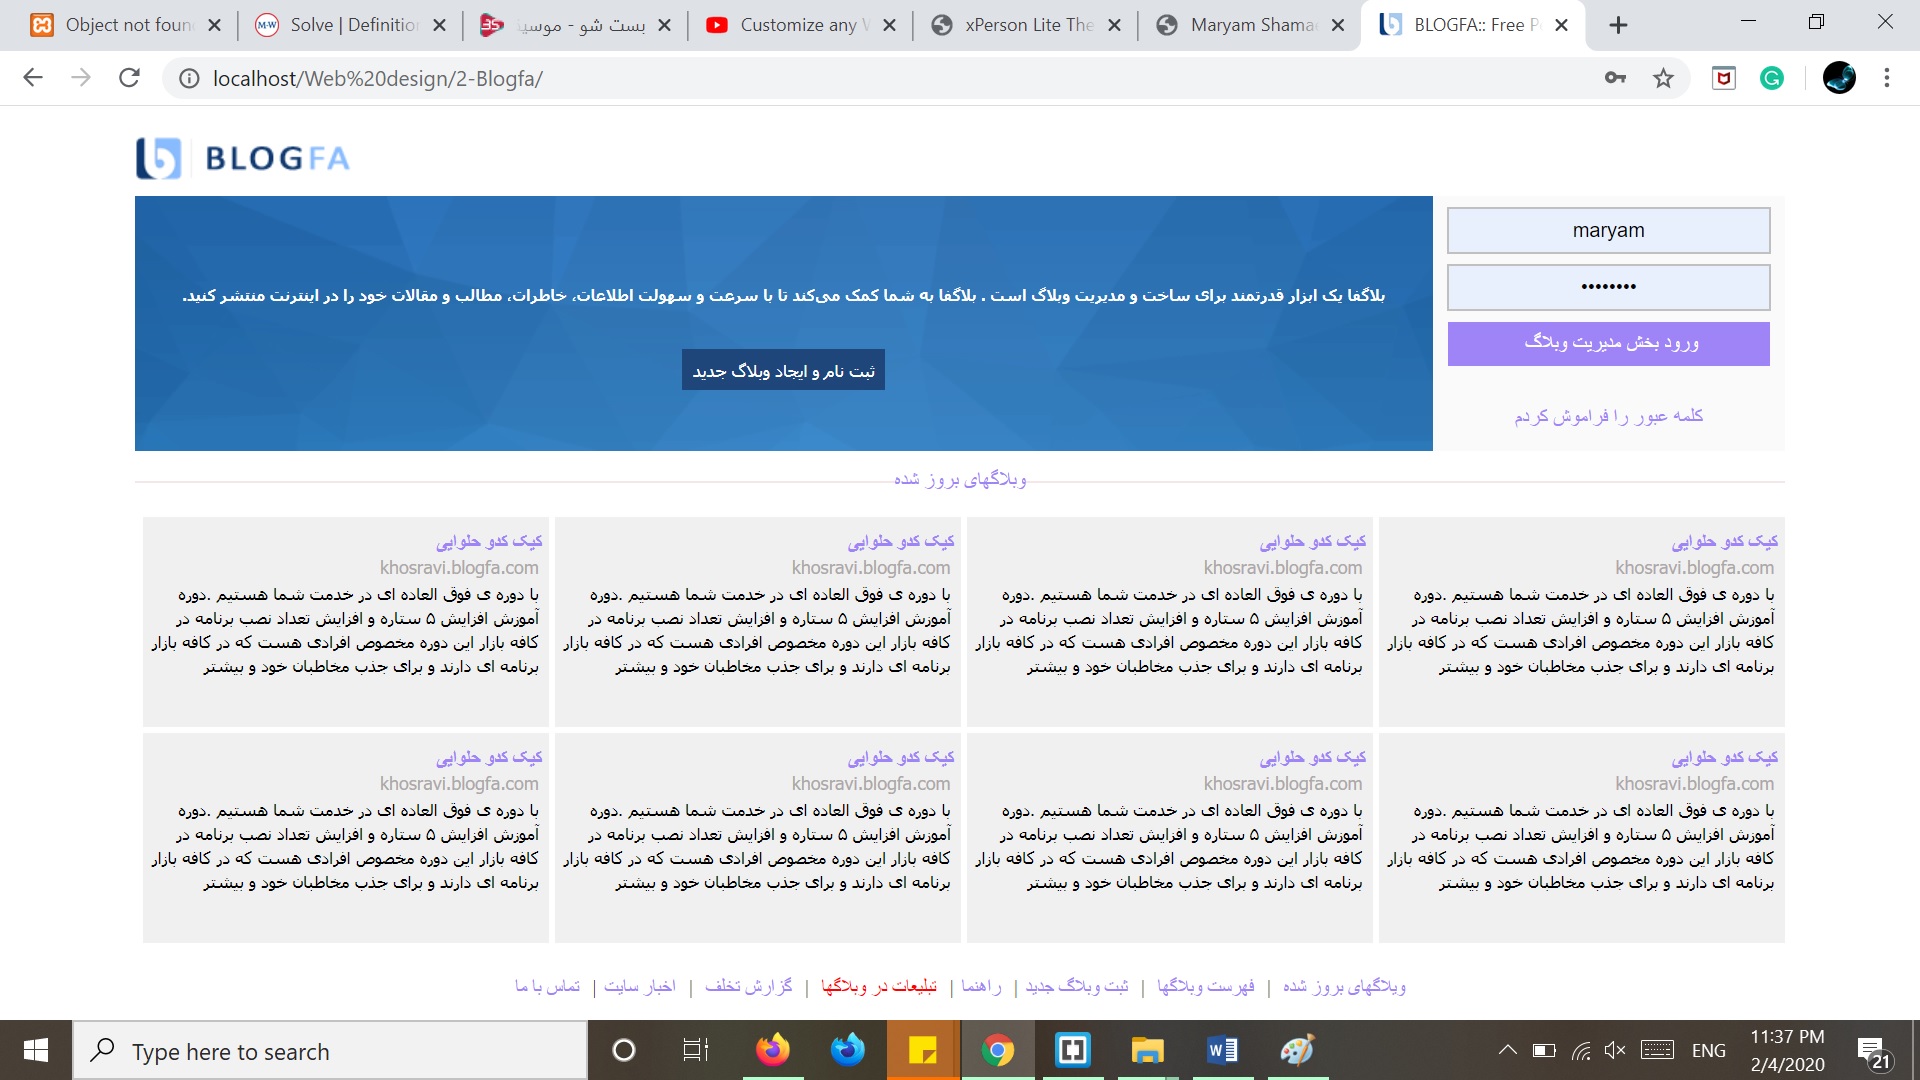Open Firefox from taskbar

click(772, 1050)
